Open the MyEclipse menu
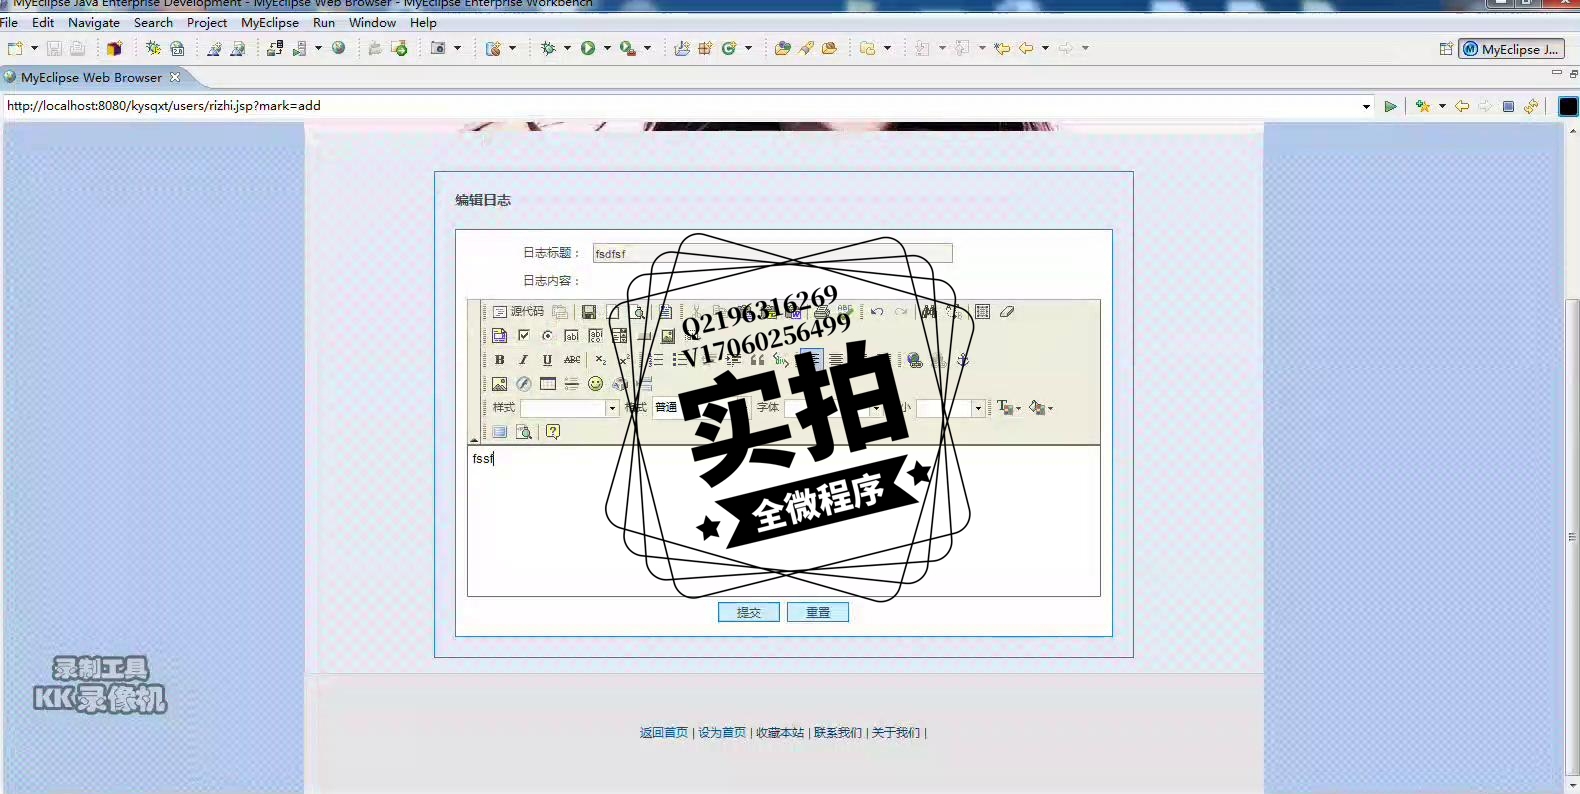The image size is (1580, 794). coord(270,22)
